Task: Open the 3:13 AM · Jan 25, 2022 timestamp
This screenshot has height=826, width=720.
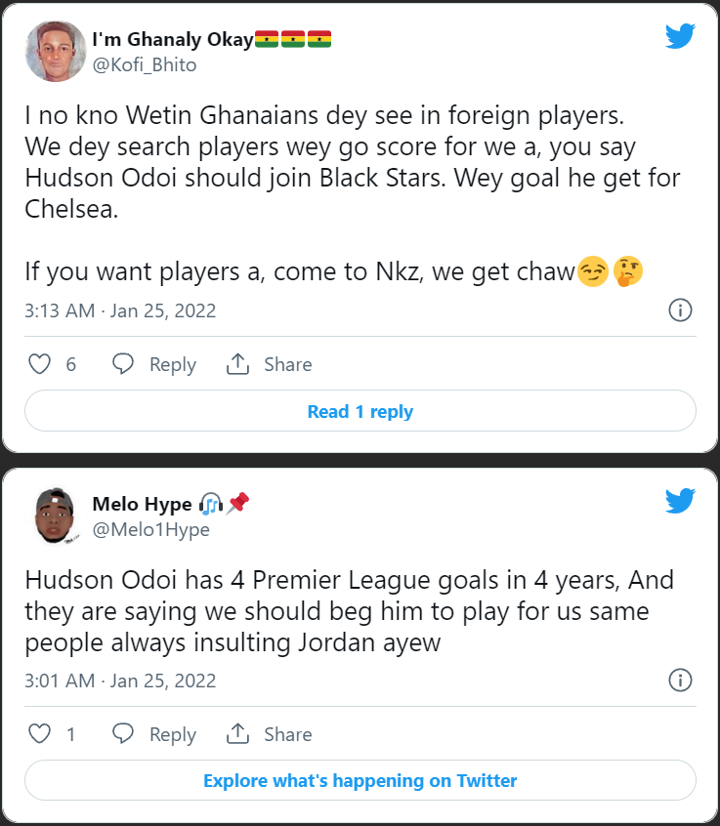Action: pos(120,310)
